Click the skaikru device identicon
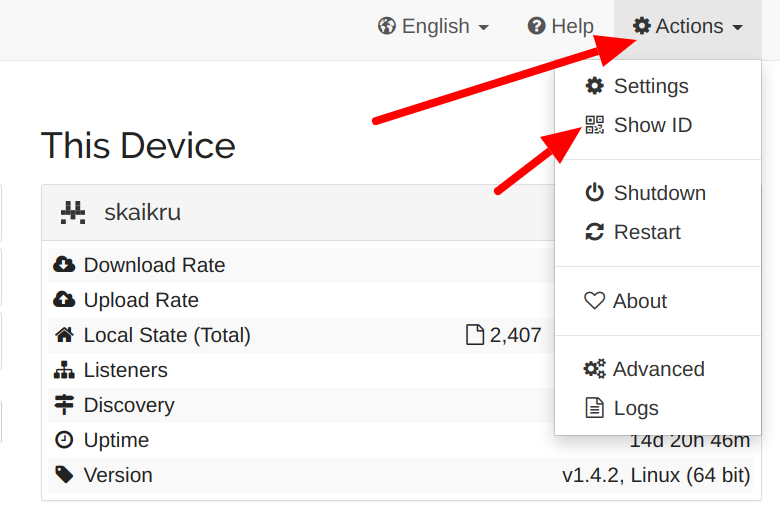780x525 pixels. (73, 212)
